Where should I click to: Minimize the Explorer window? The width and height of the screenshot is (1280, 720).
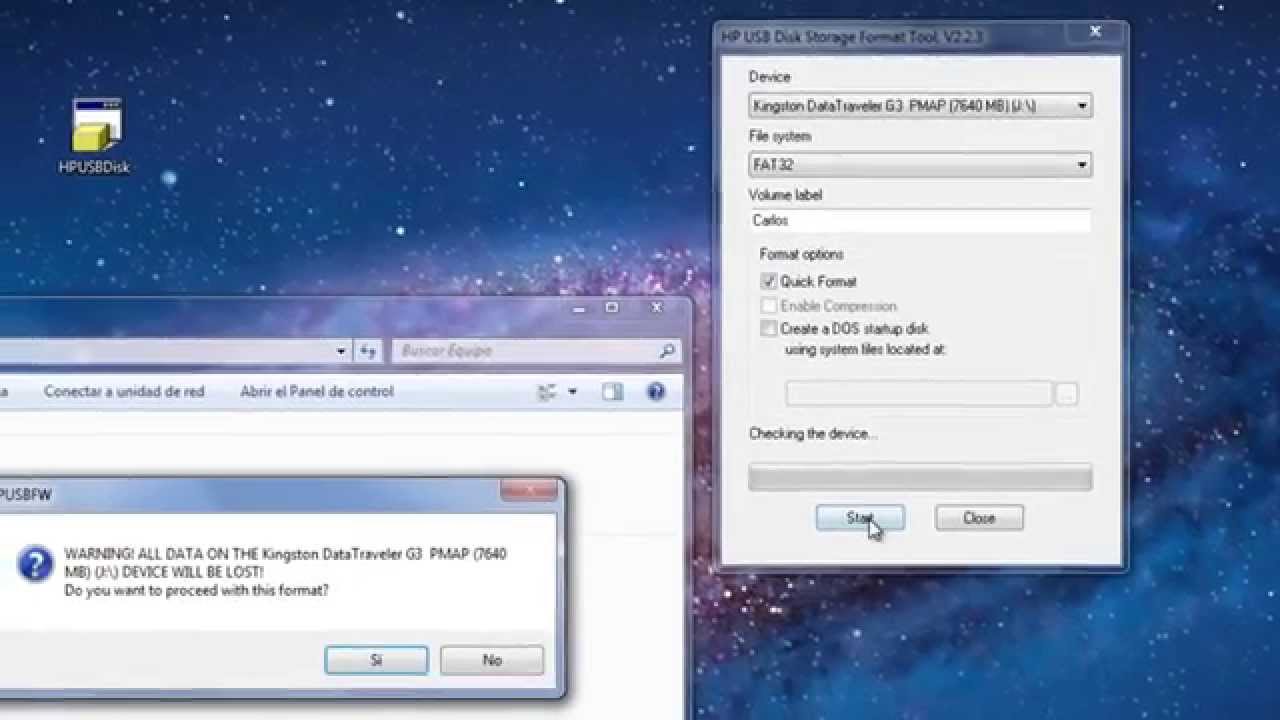(x=578, y=308)
